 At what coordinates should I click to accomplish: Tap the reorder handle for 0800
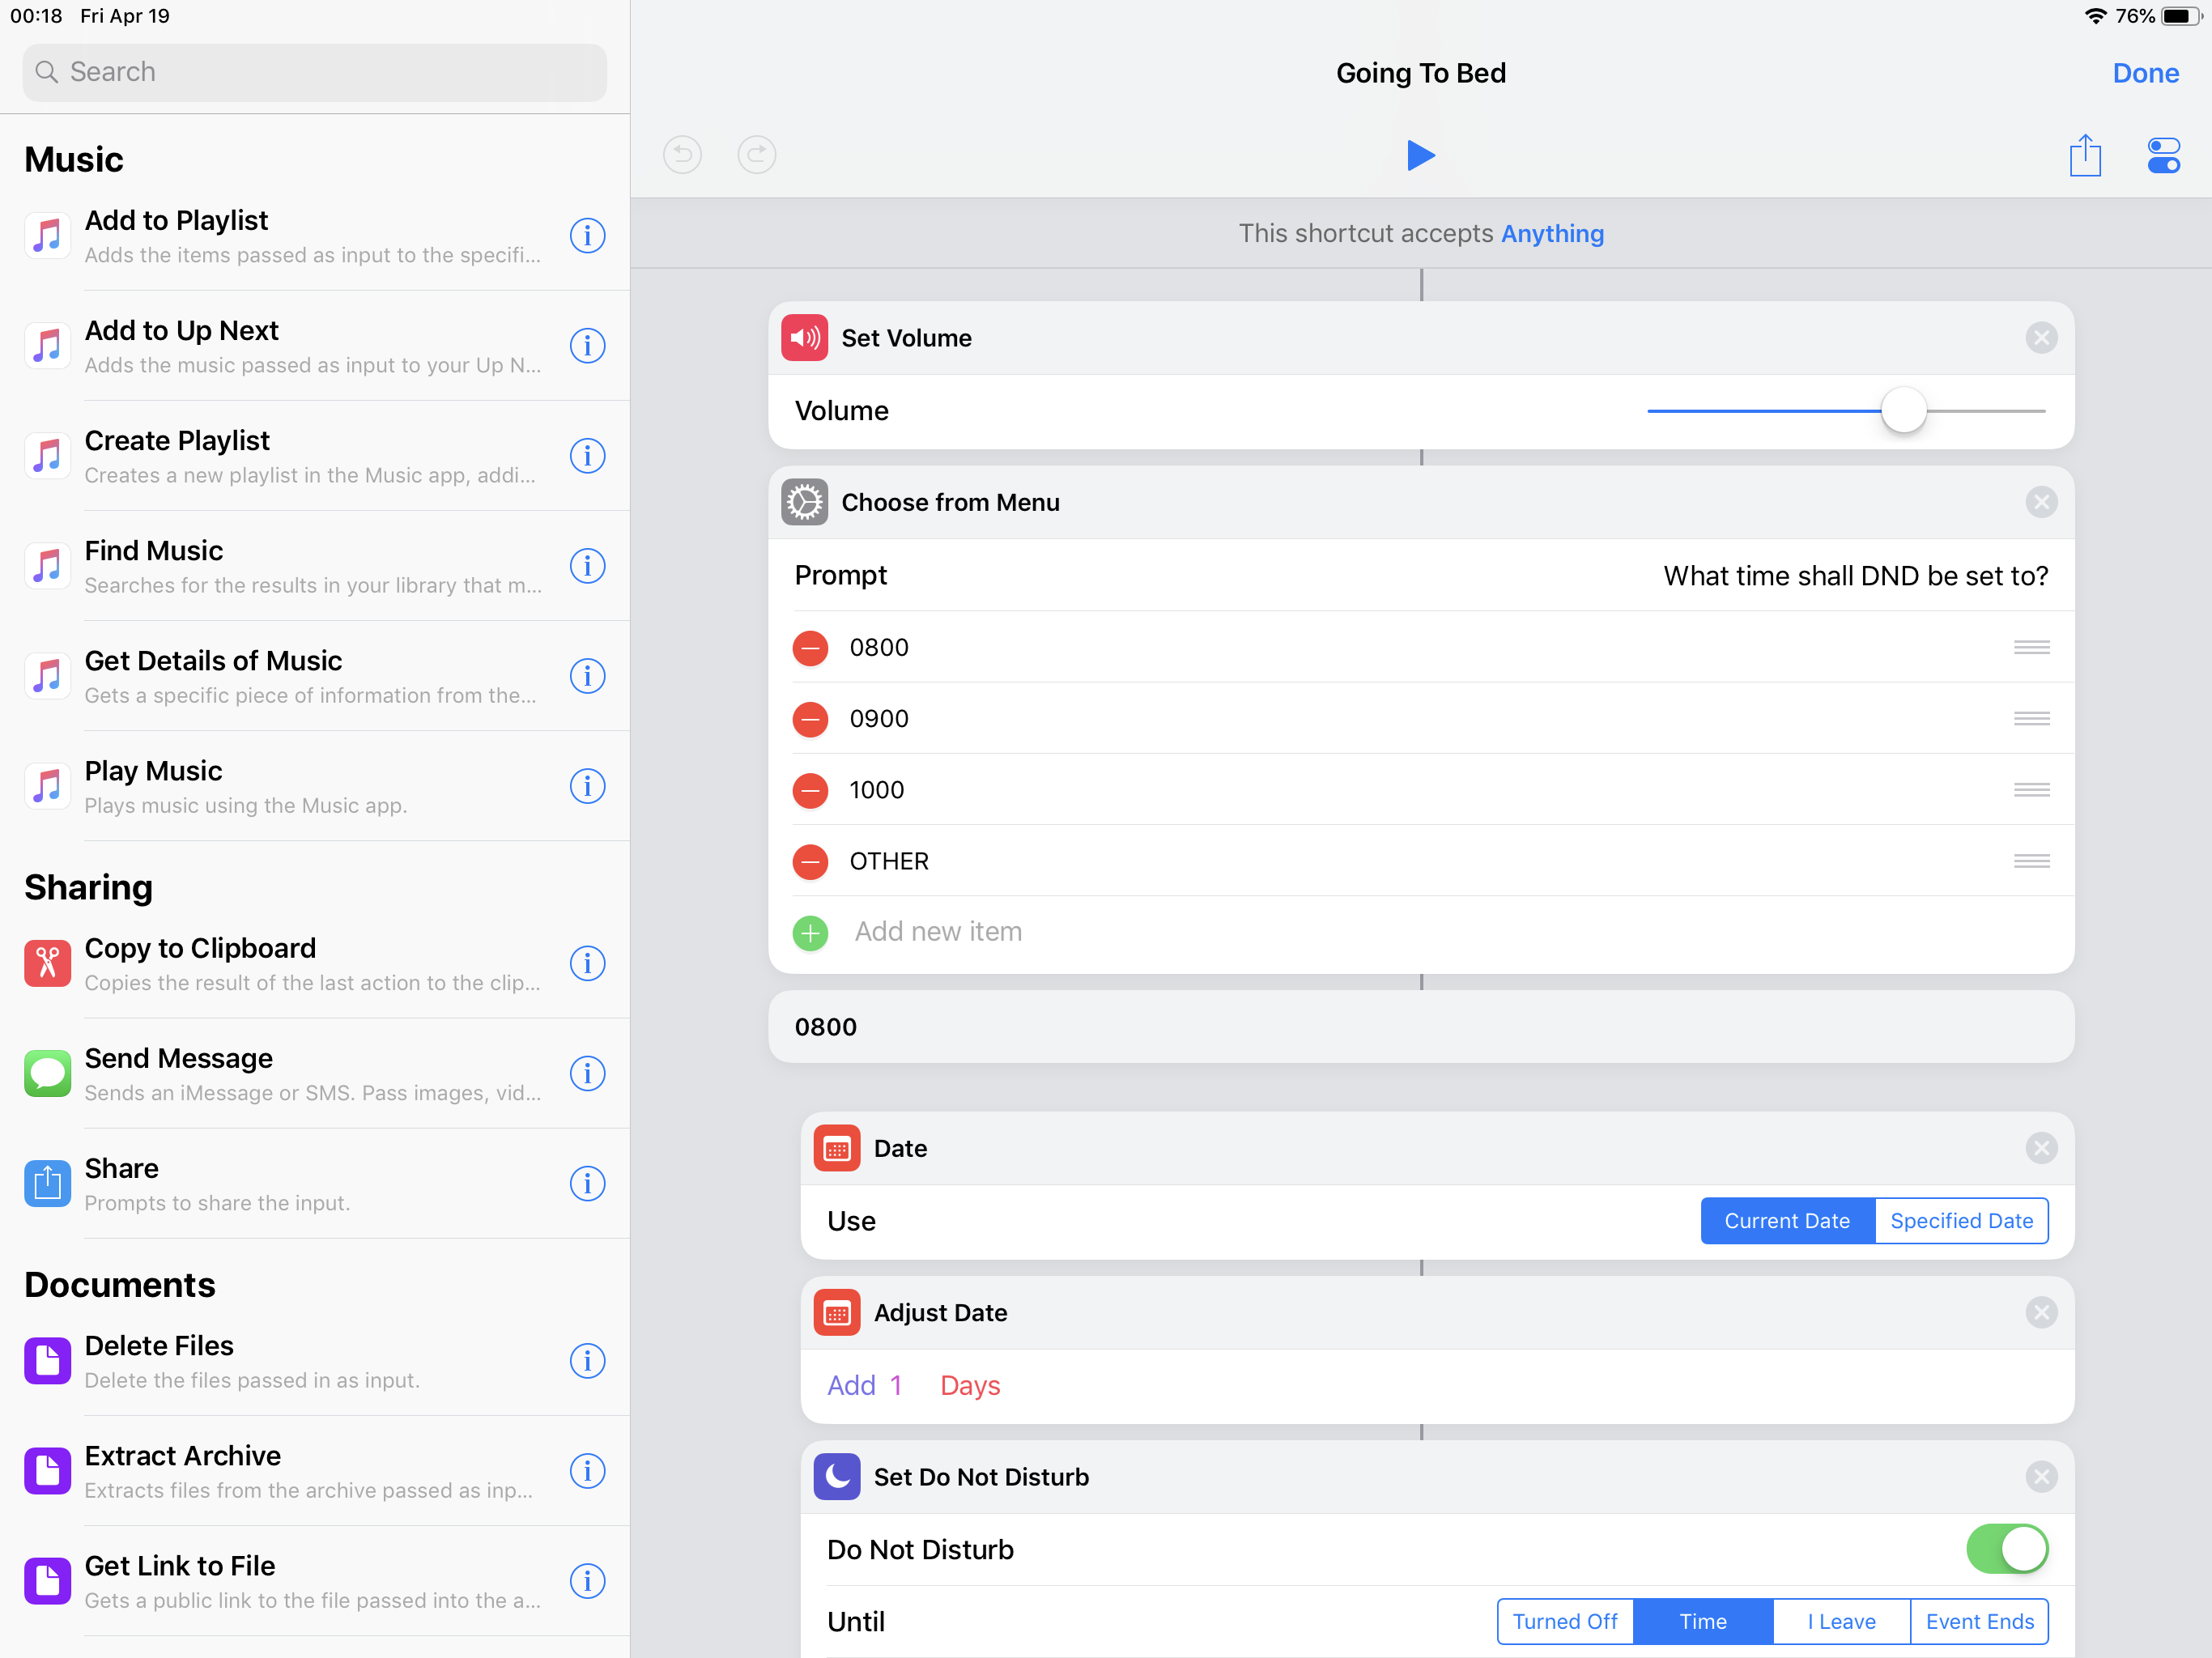[x=2031, y=648]
